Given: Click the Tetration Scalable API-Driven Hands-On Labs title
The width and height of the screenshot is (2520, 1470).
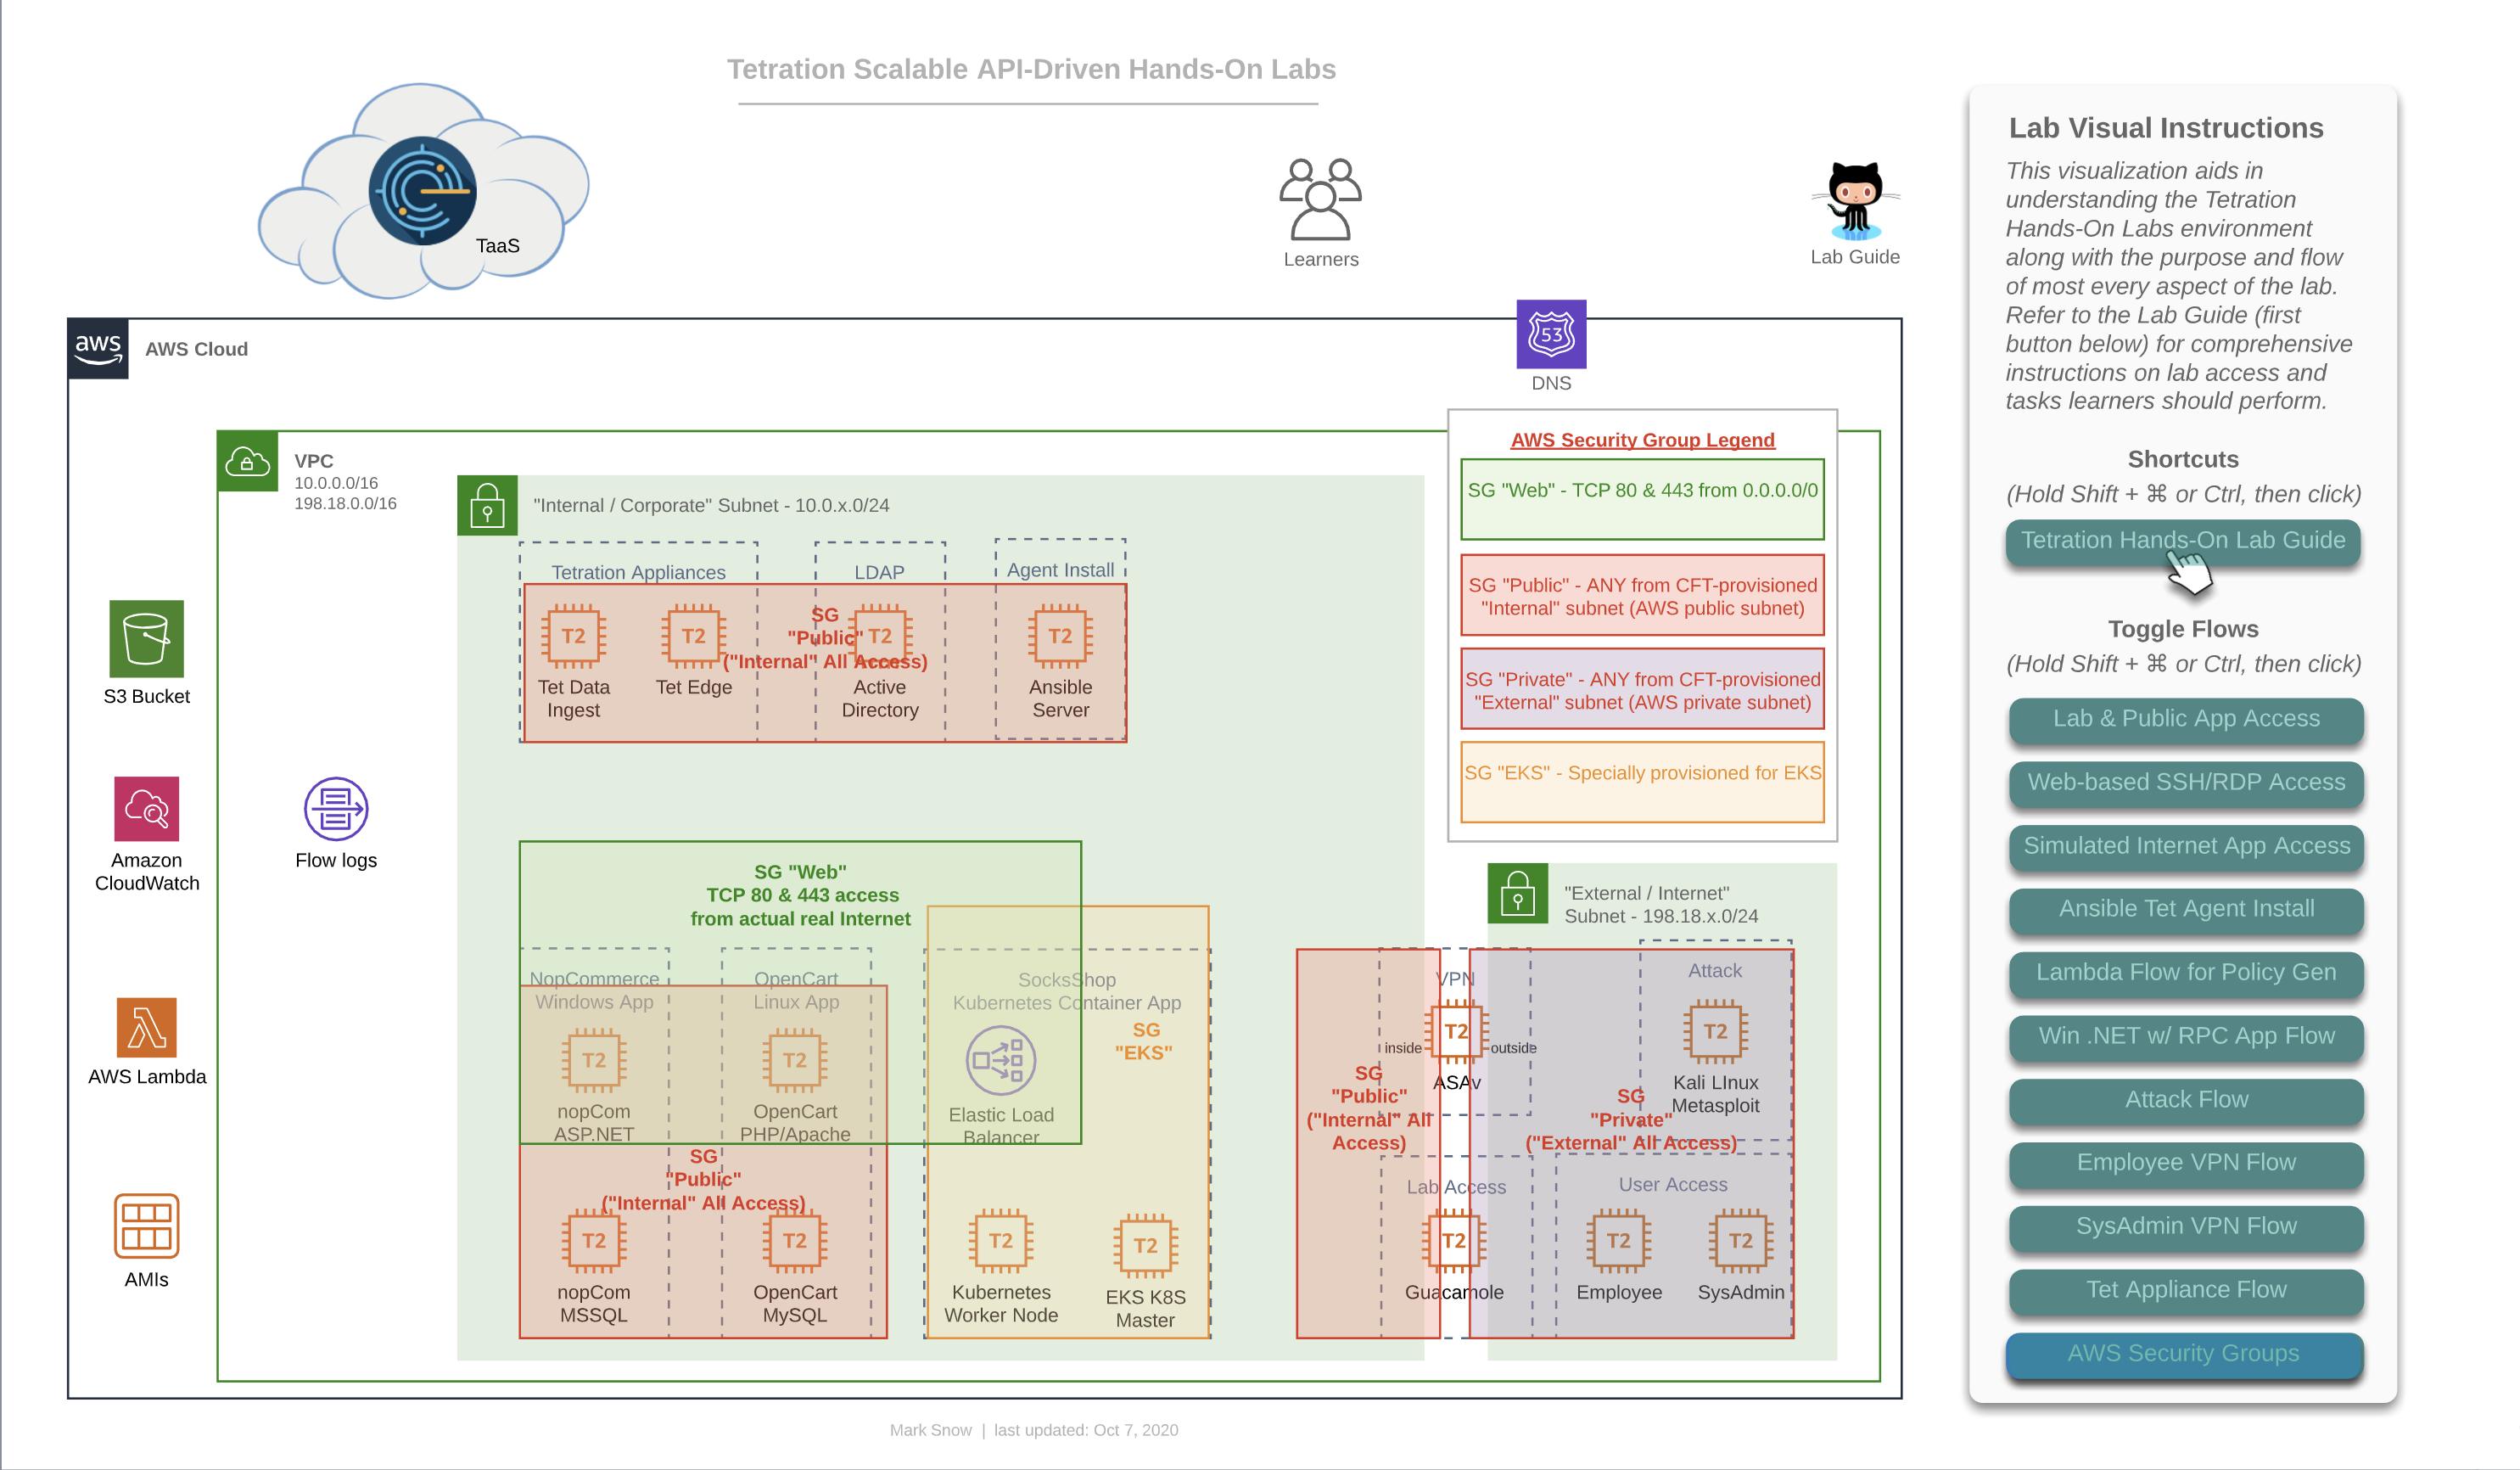Looking at the screenshot, I should tap(1031, 69).
